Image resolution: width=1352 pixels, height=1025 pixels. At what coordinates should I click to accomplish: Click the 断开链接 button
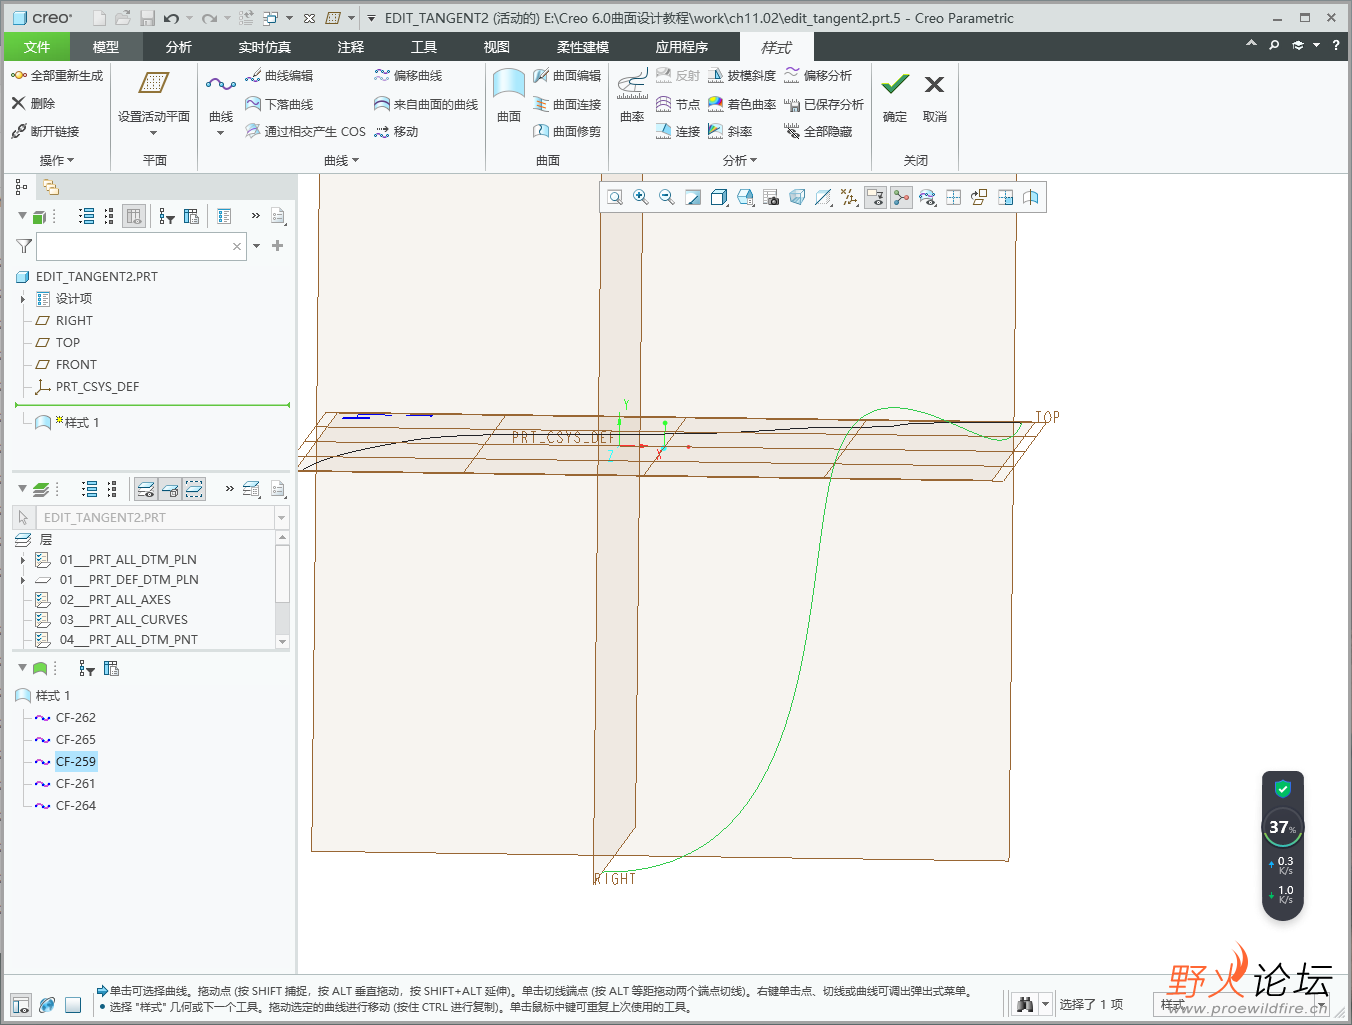click(x=45, y=131)
